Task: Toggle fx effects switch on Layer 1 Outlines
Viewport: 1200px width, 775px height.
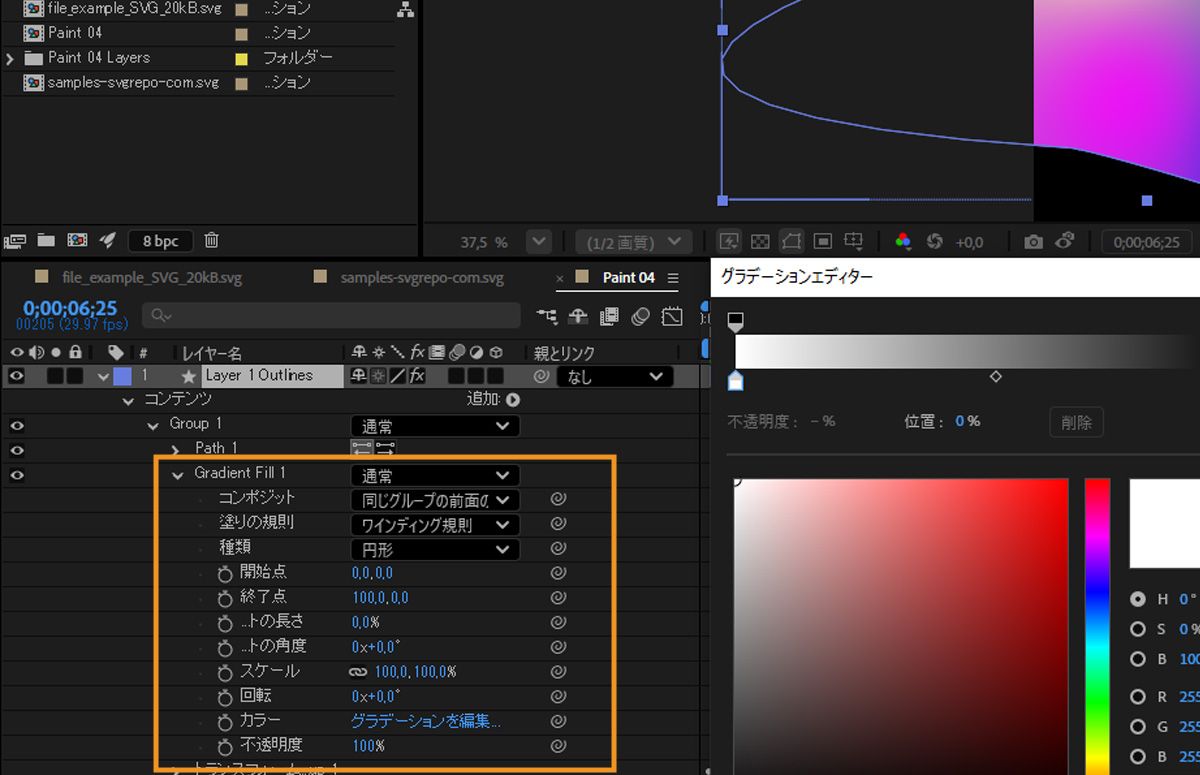Action: [417, 376]
